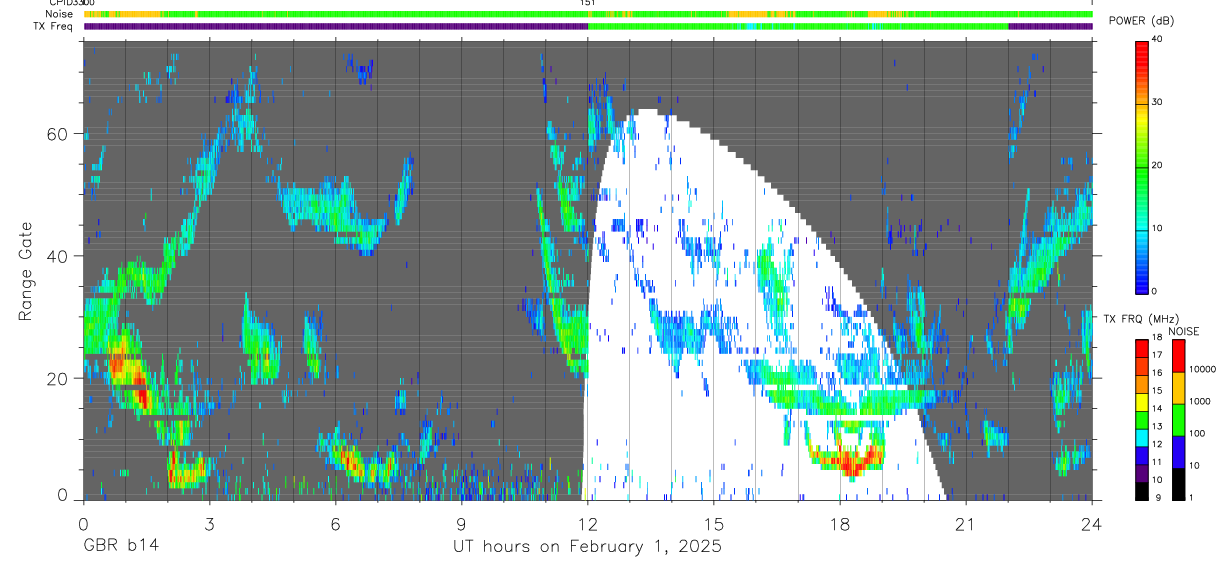Click the 'GBR b14' radar label

coord(120,547)
